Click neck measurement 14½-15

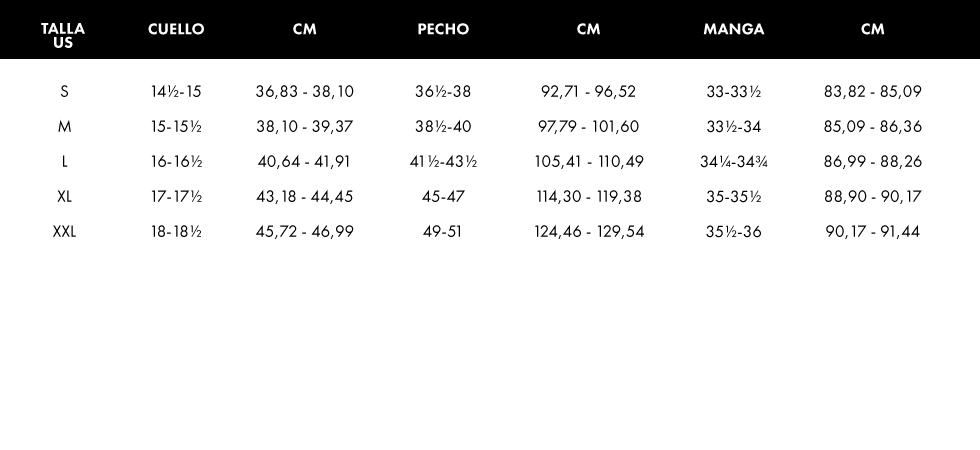176,92
